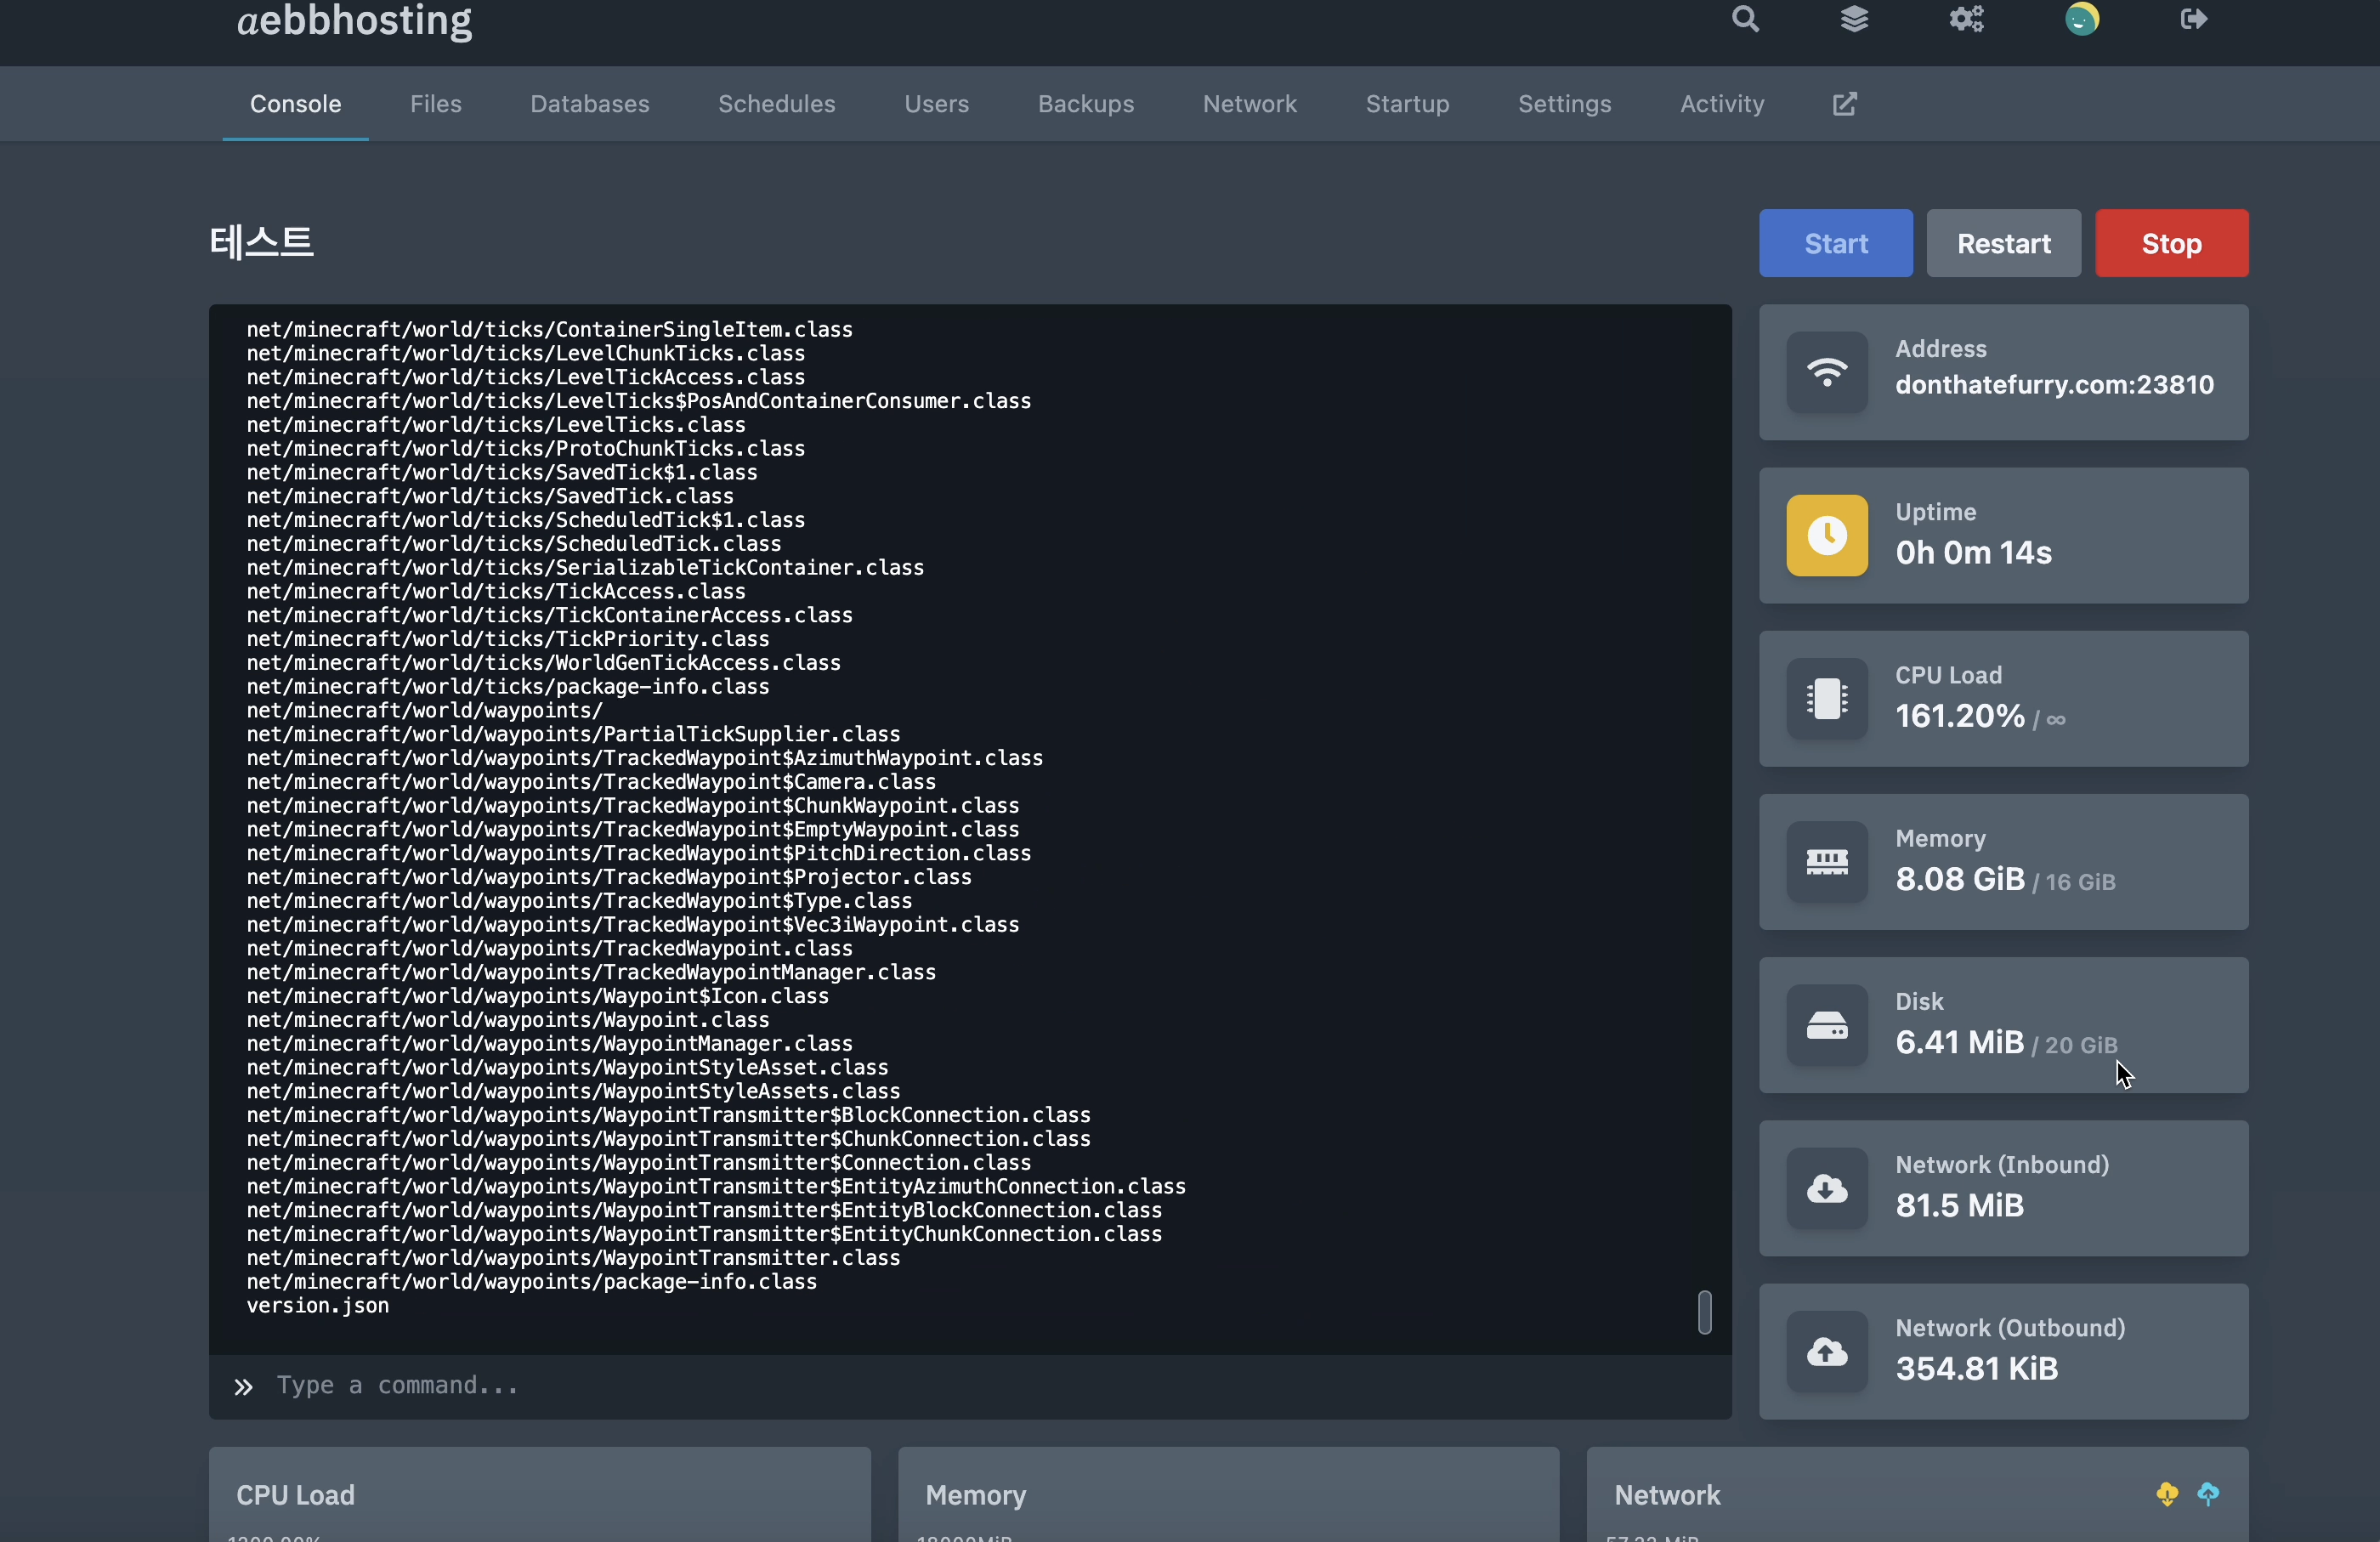The image size is (2380, 1542).
Task: Click the user avatar icon
Action: point(2082,19)
